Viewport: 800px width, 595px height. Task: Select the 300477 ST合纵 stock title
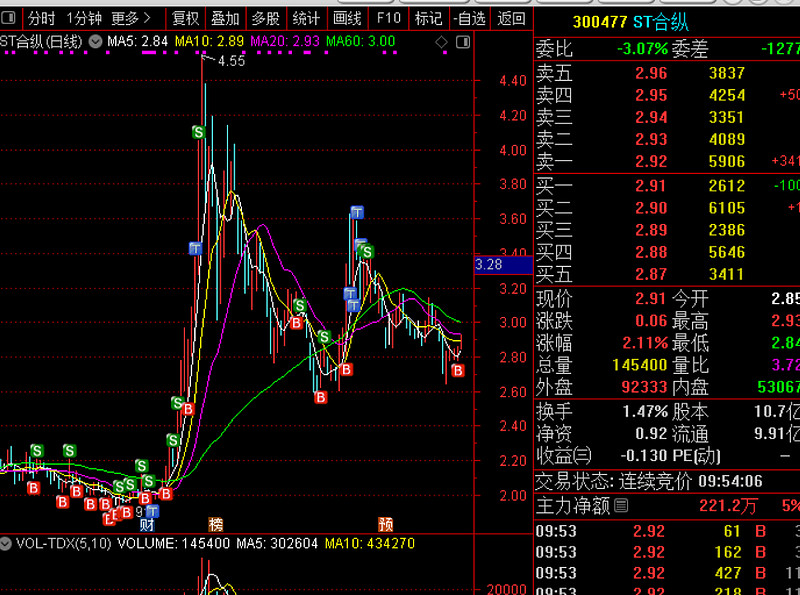tap(630, 22)
